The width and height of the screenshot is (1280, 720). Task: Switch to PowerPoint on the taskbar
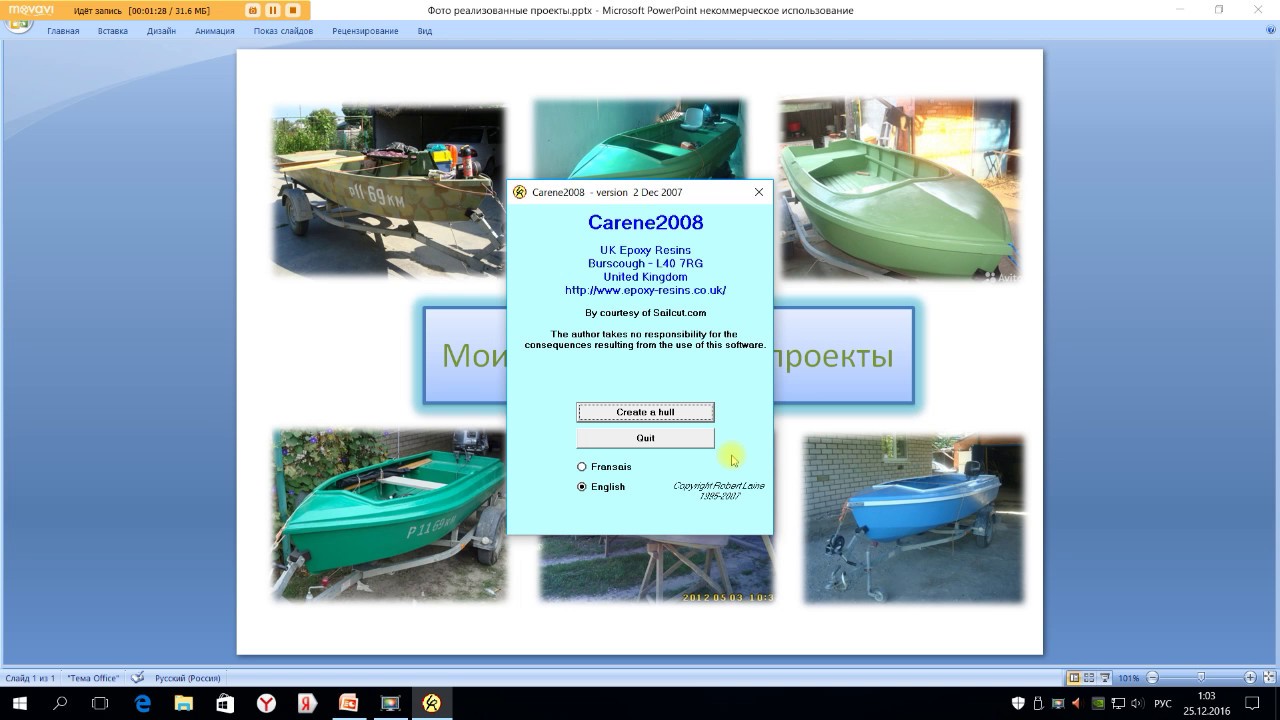click(349, 703)
